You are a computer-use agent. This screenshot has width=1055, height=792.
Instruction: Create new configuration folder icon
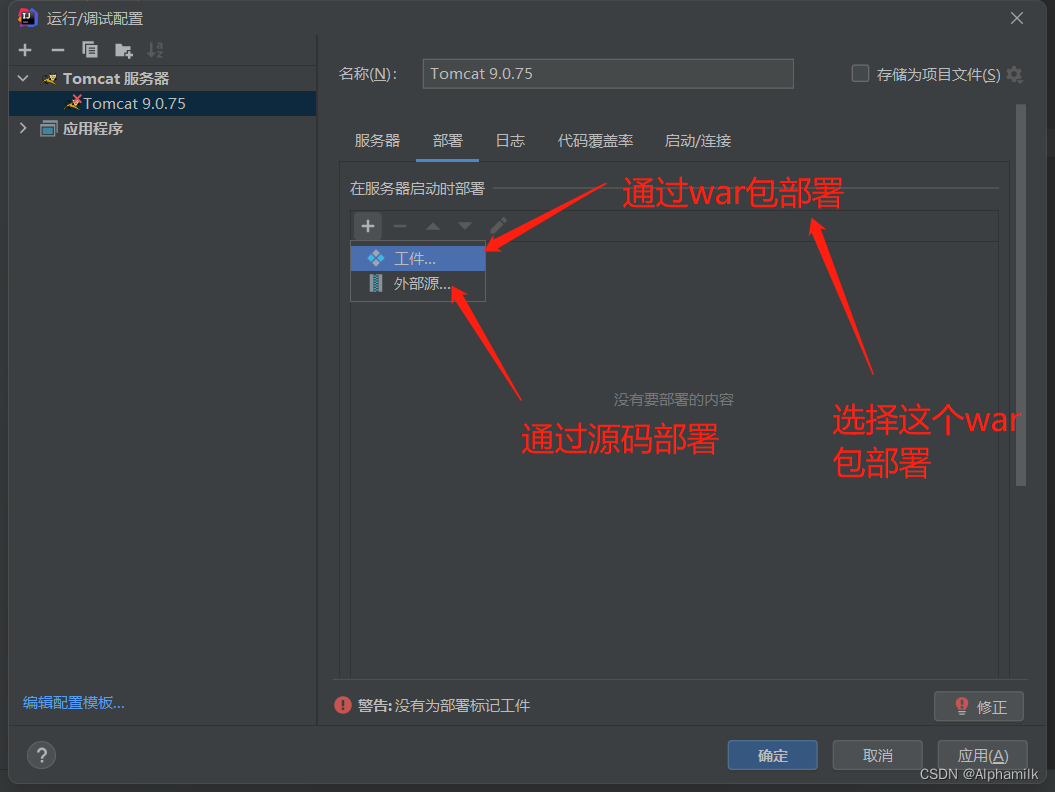[123, 50]
